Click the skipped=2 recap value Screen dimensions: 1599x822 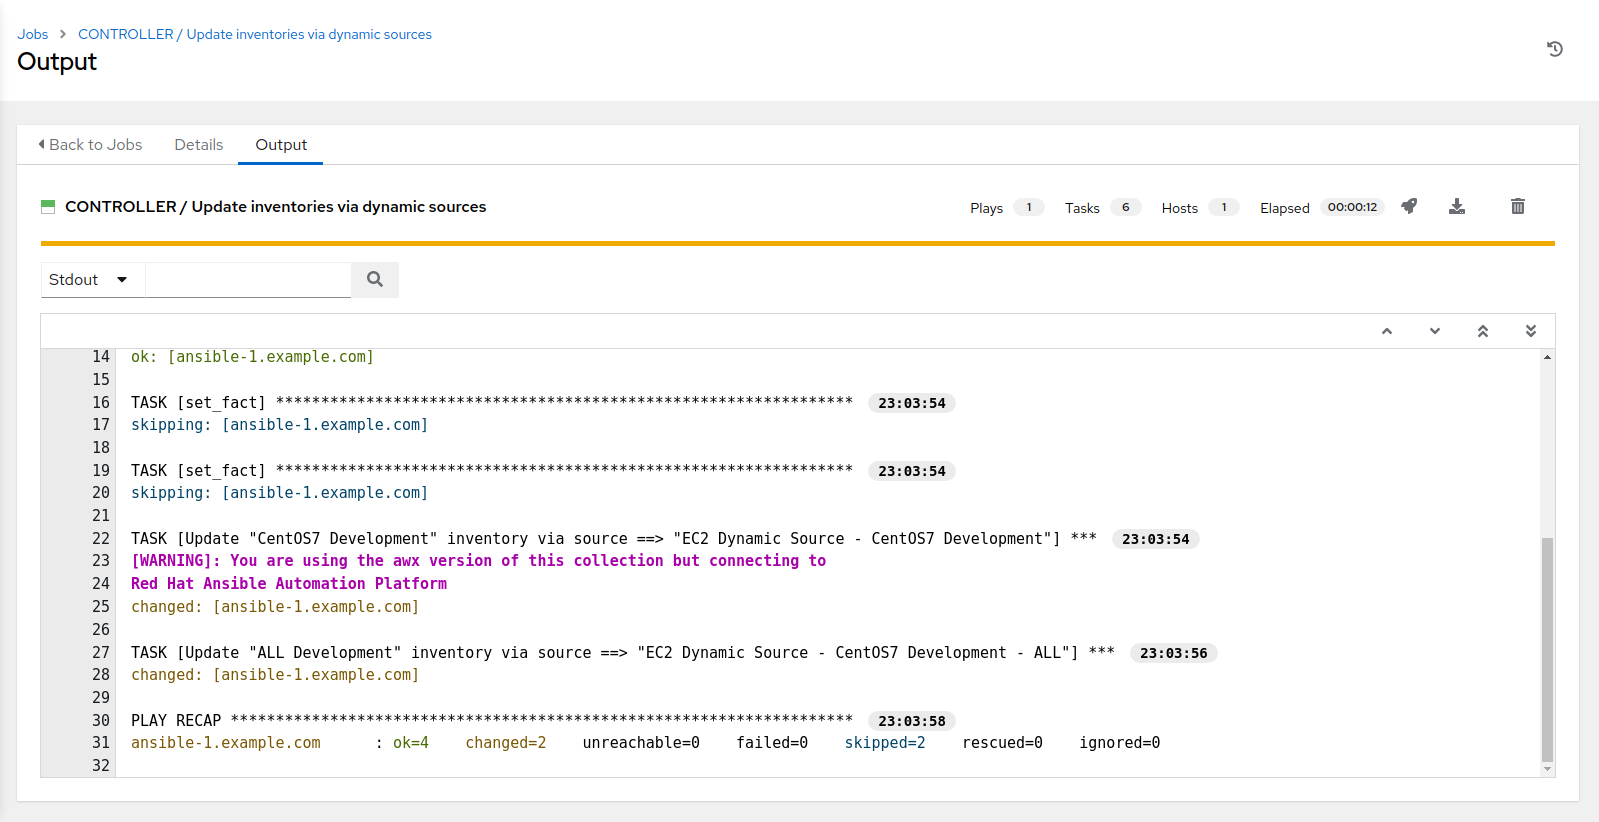pos(885,743)
